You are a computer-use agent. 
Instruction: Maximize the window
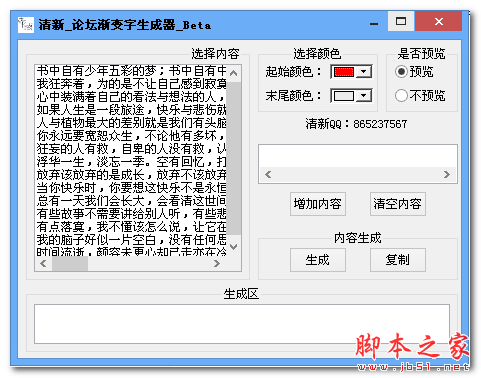401,21
